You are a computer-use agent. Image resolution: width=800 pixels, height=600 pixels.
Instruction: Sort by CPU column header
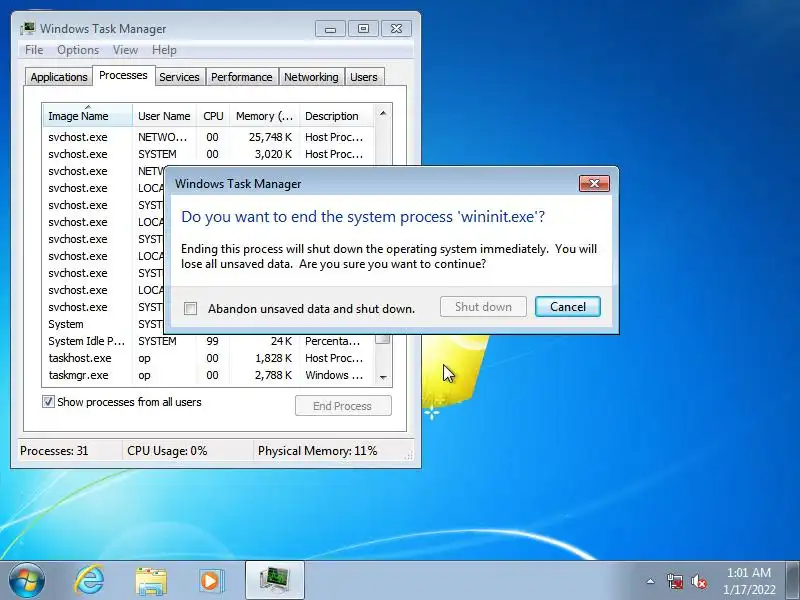point(213,116)
